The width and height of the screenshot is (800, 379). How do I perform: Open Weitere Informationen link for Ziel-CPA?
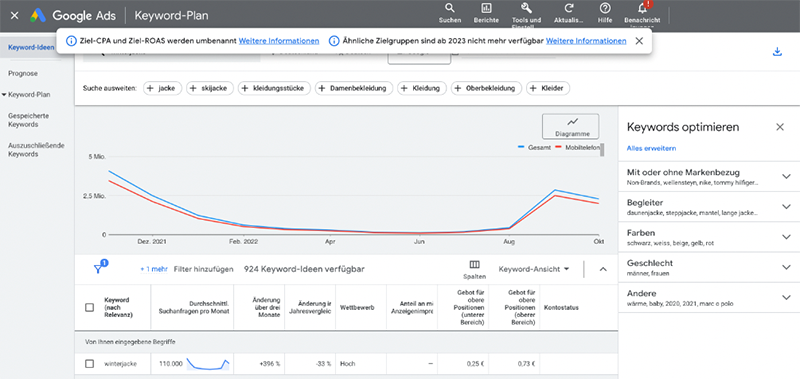279,41
